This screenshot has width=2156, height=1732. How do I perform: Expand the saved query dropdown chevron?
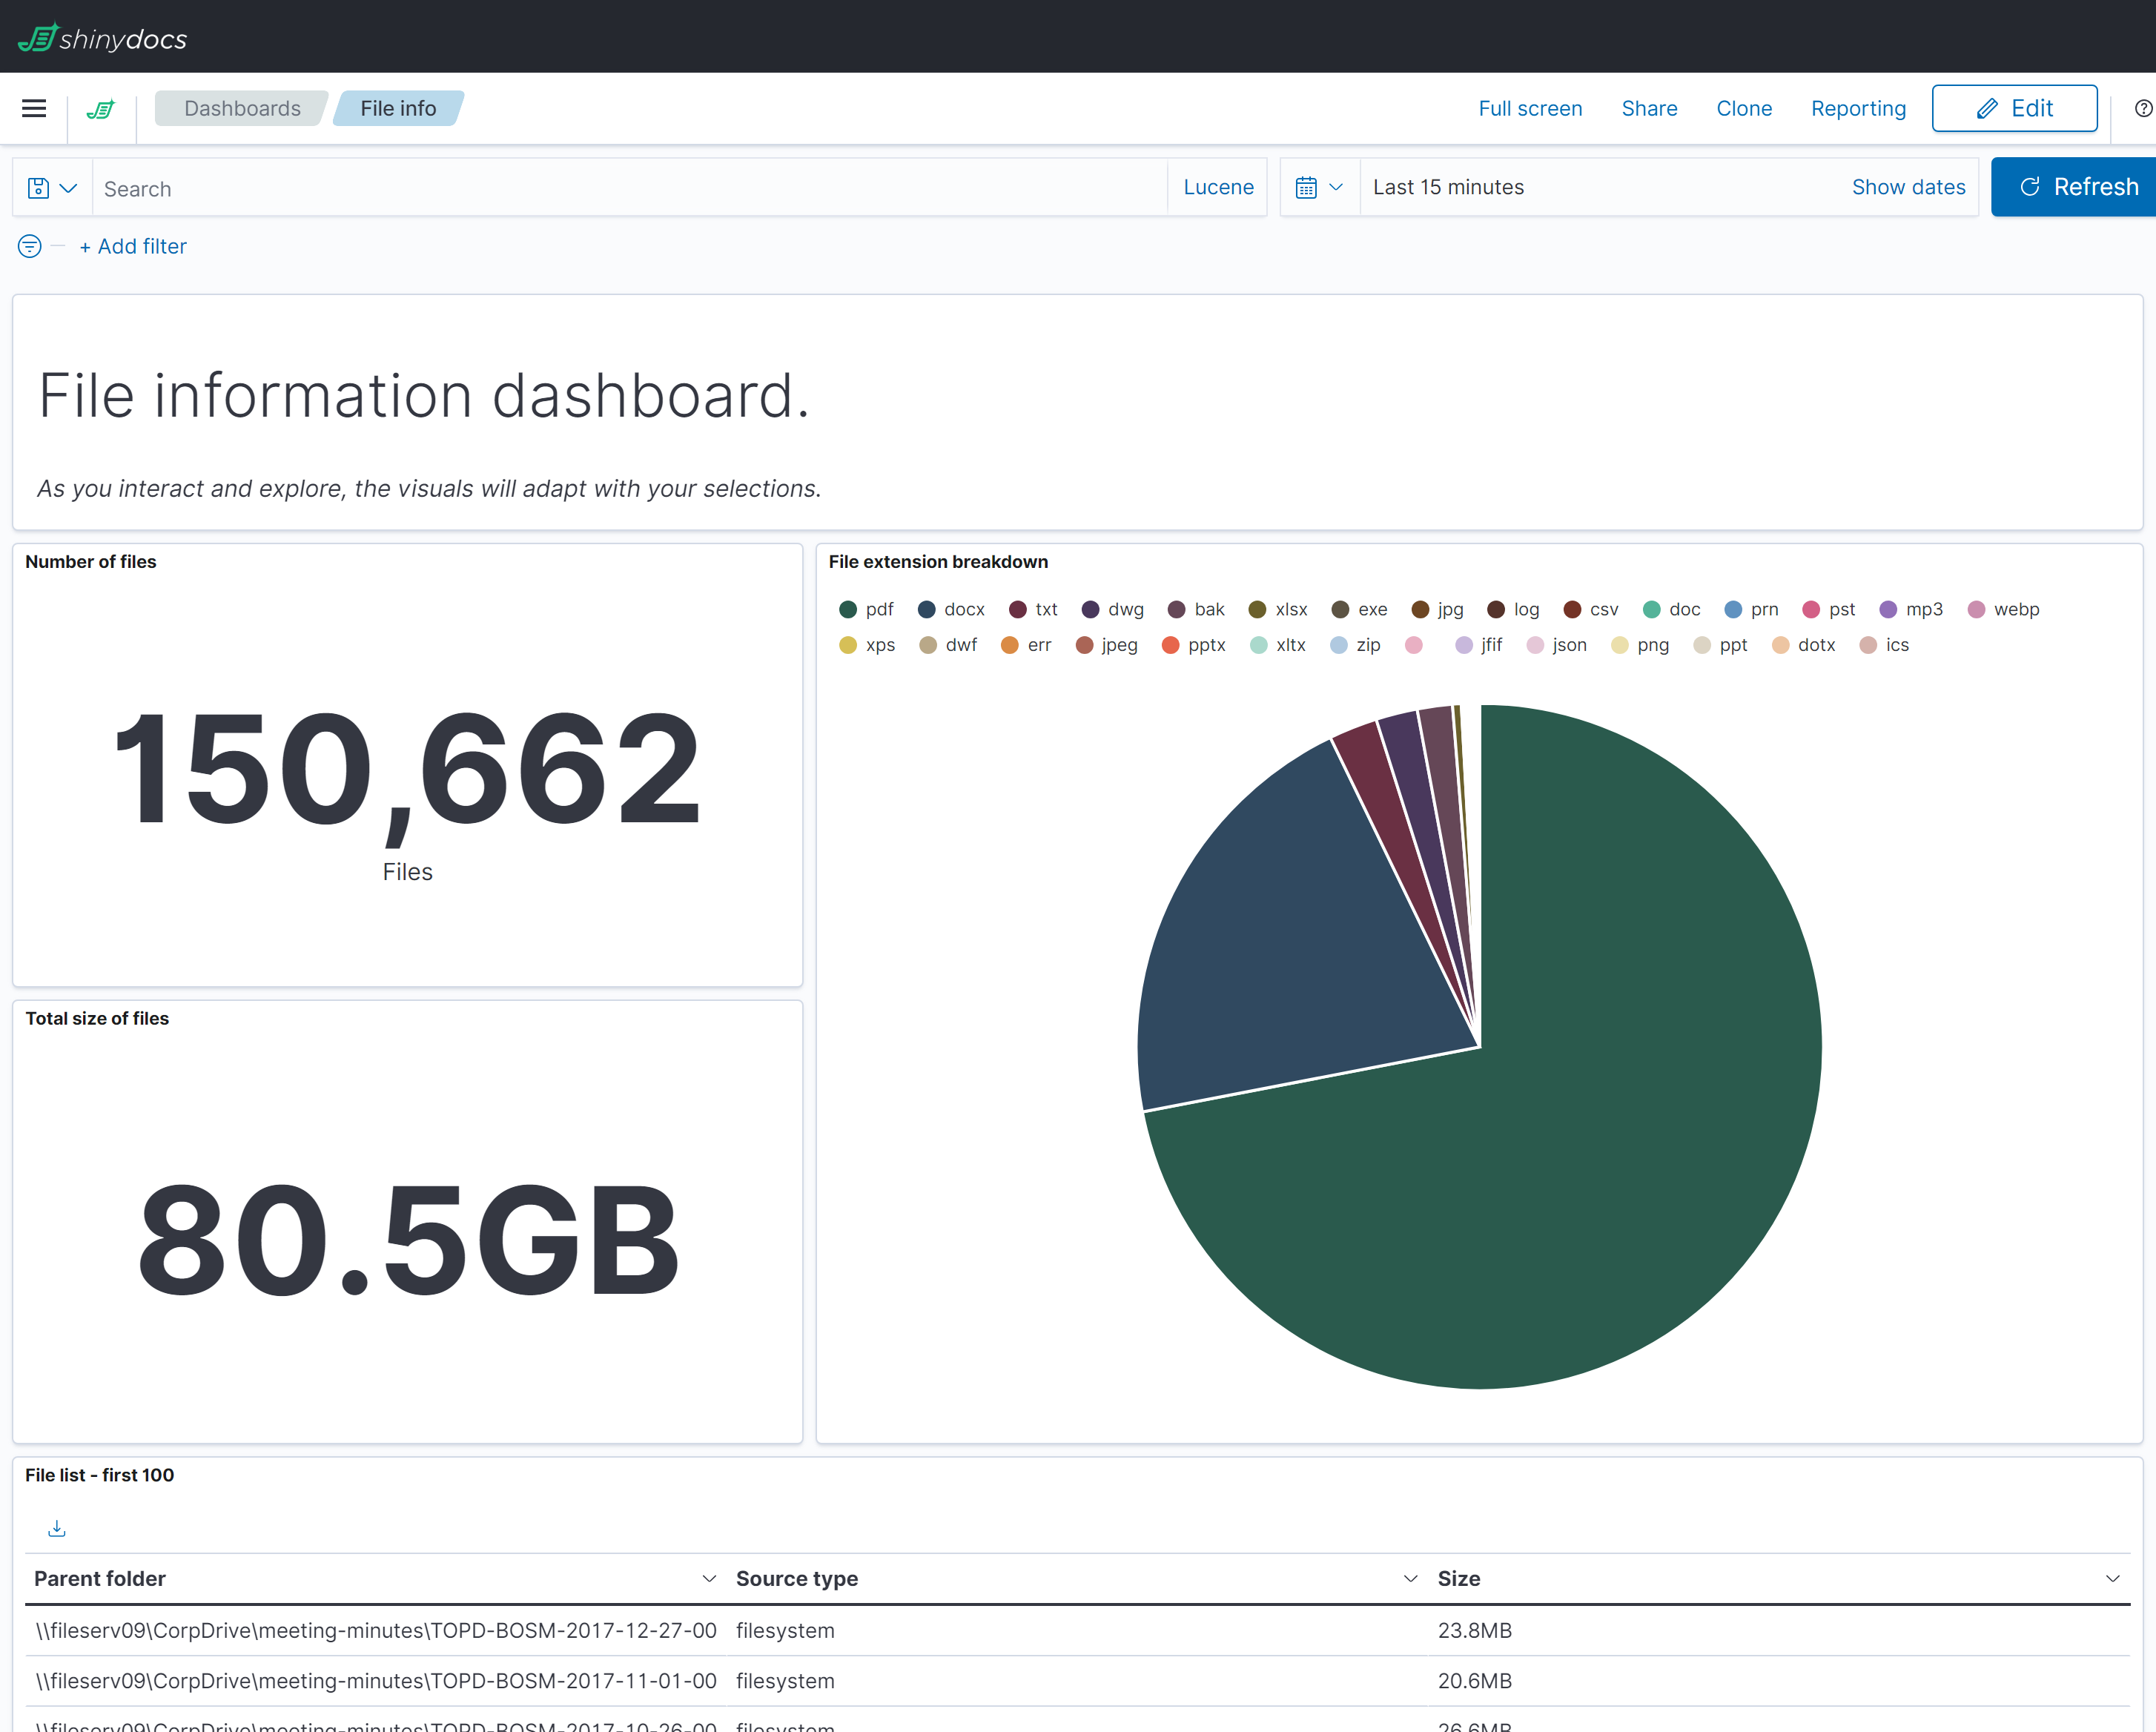(68, 187)
